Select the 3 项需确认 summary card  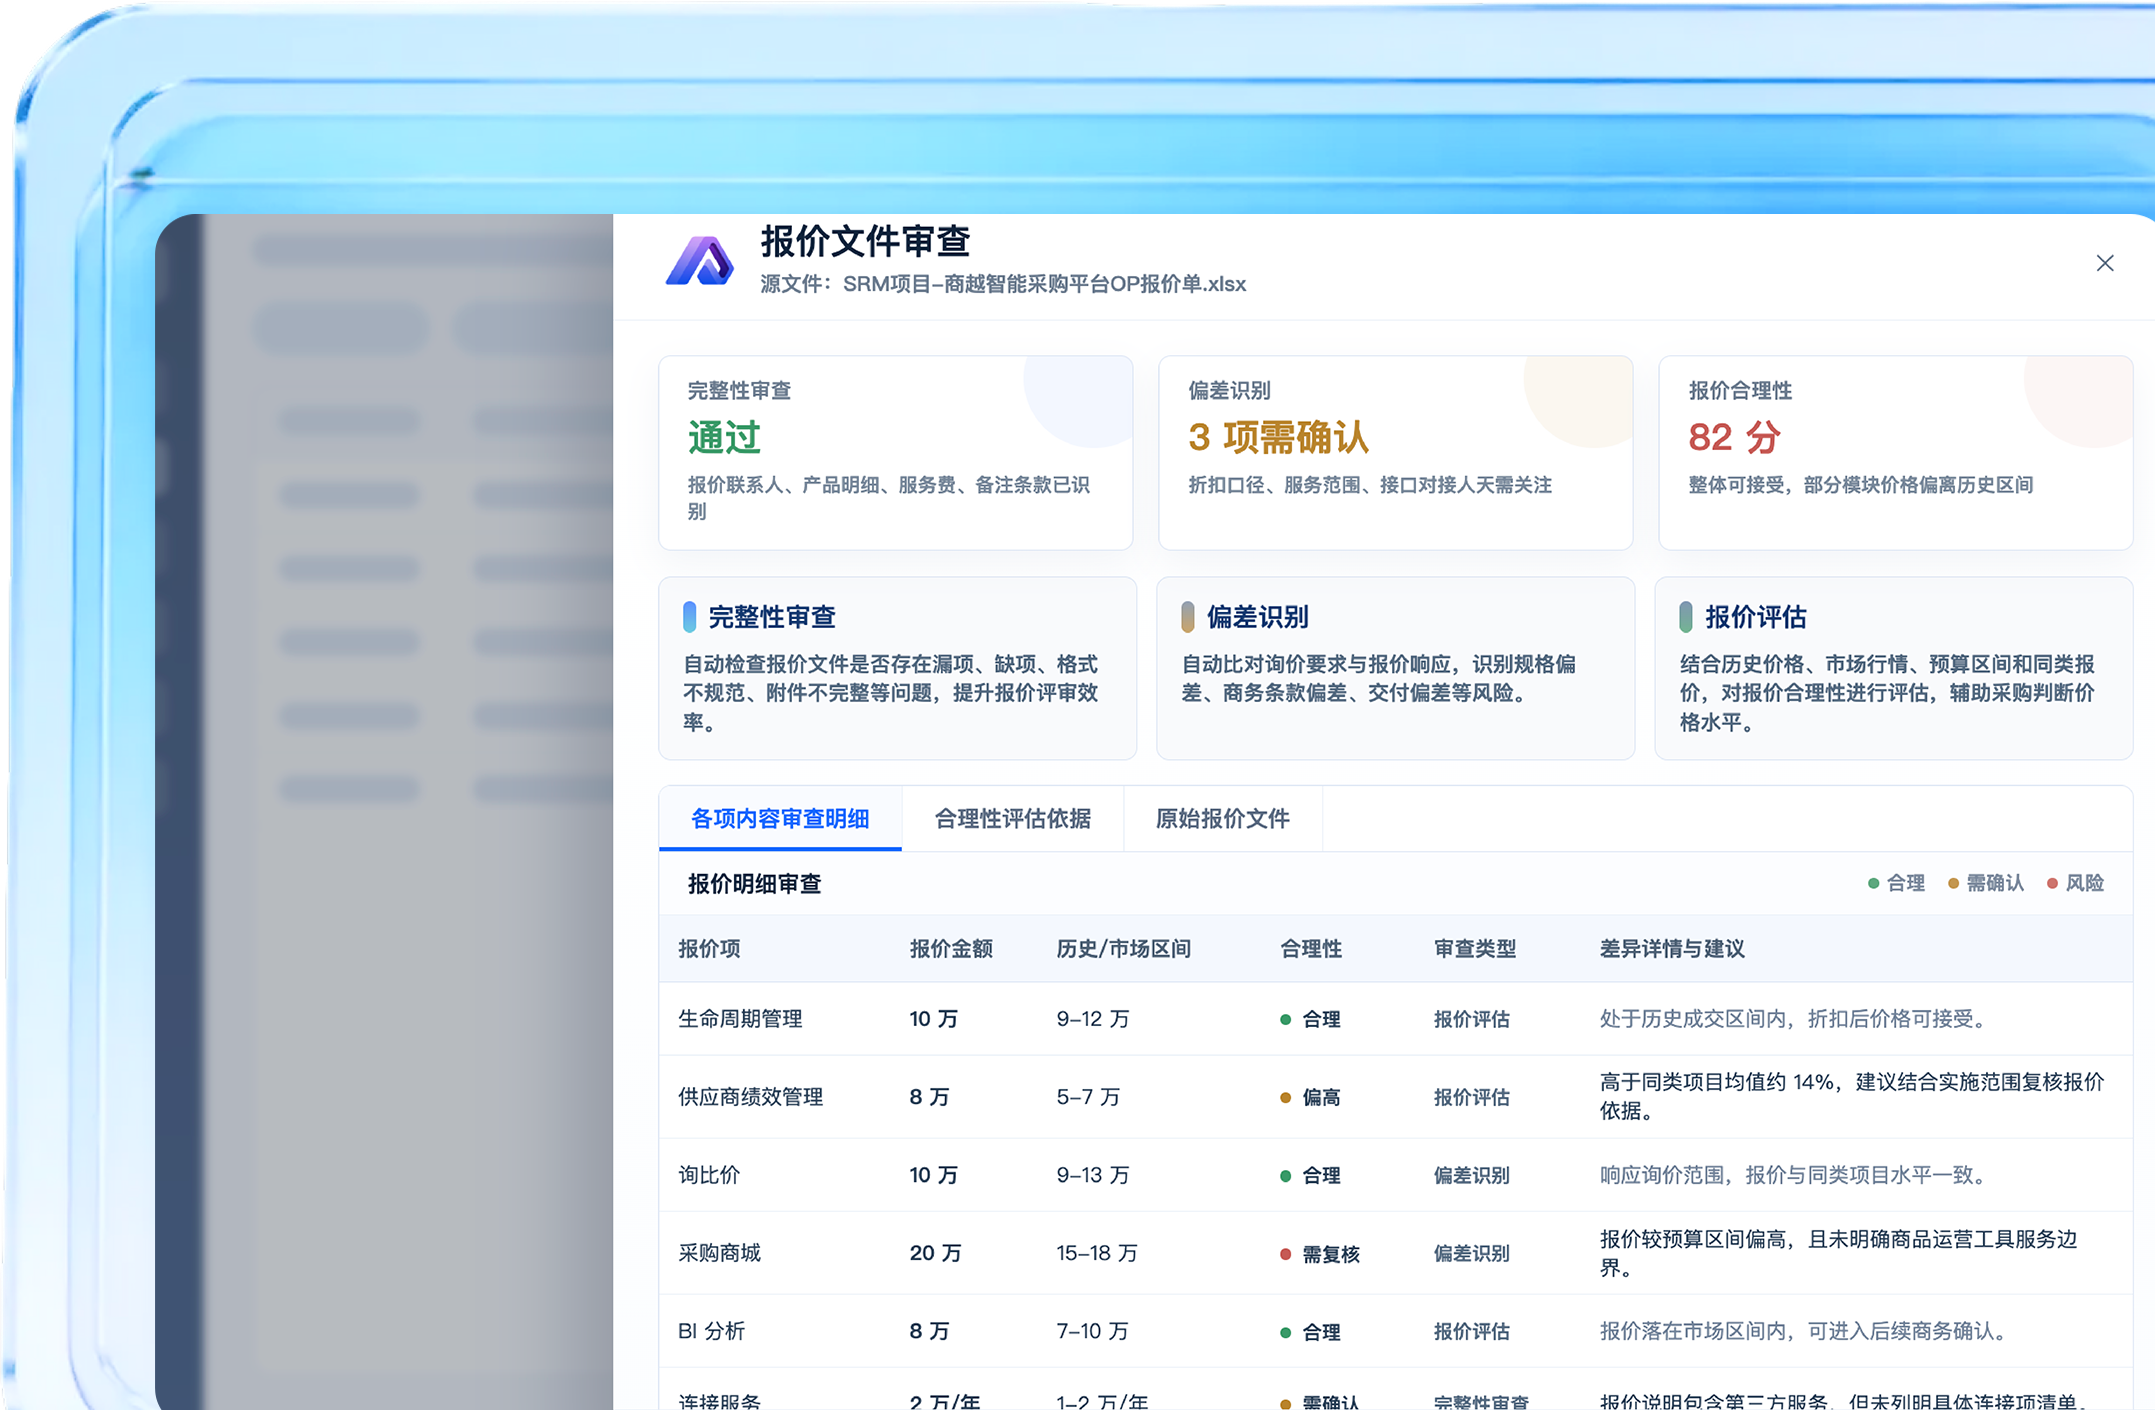[x=1395, y=452]
